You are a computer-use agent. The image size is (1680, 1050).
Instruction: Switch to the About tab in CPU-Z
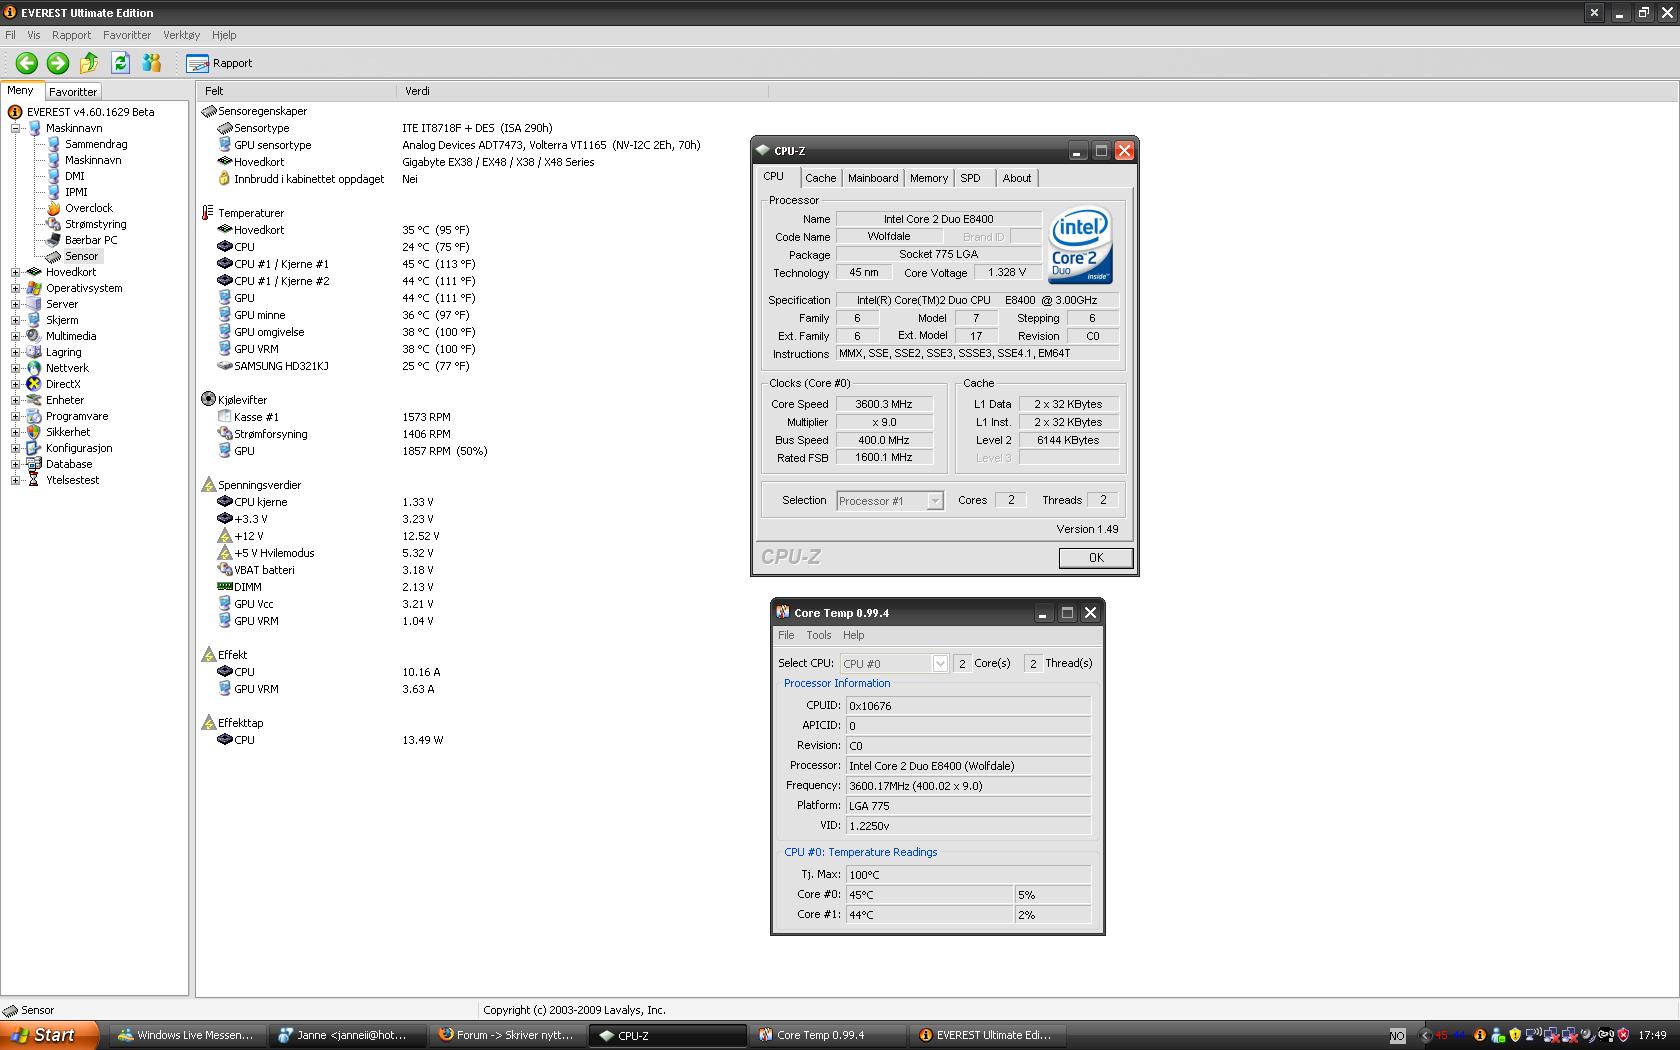click(x=1017, y=178)
